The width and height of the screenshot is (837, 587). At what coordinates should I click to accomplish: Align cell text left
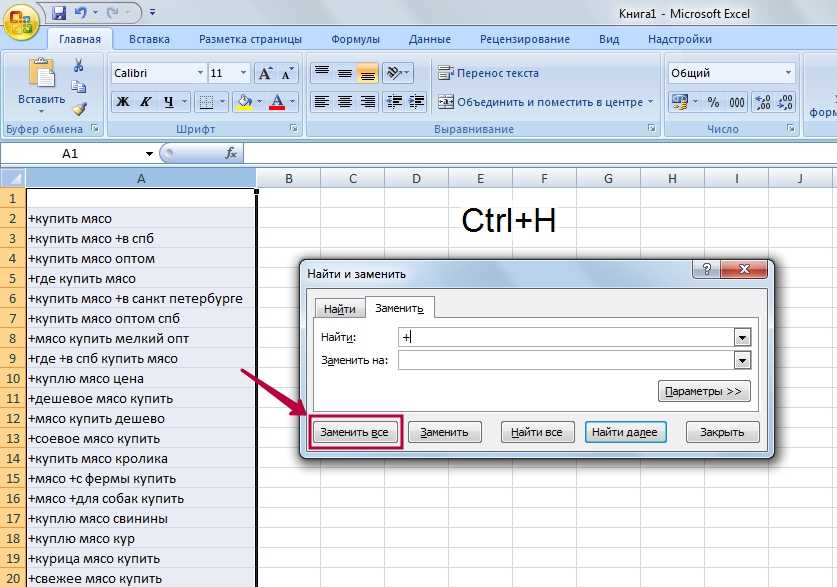tap(322, 101)
